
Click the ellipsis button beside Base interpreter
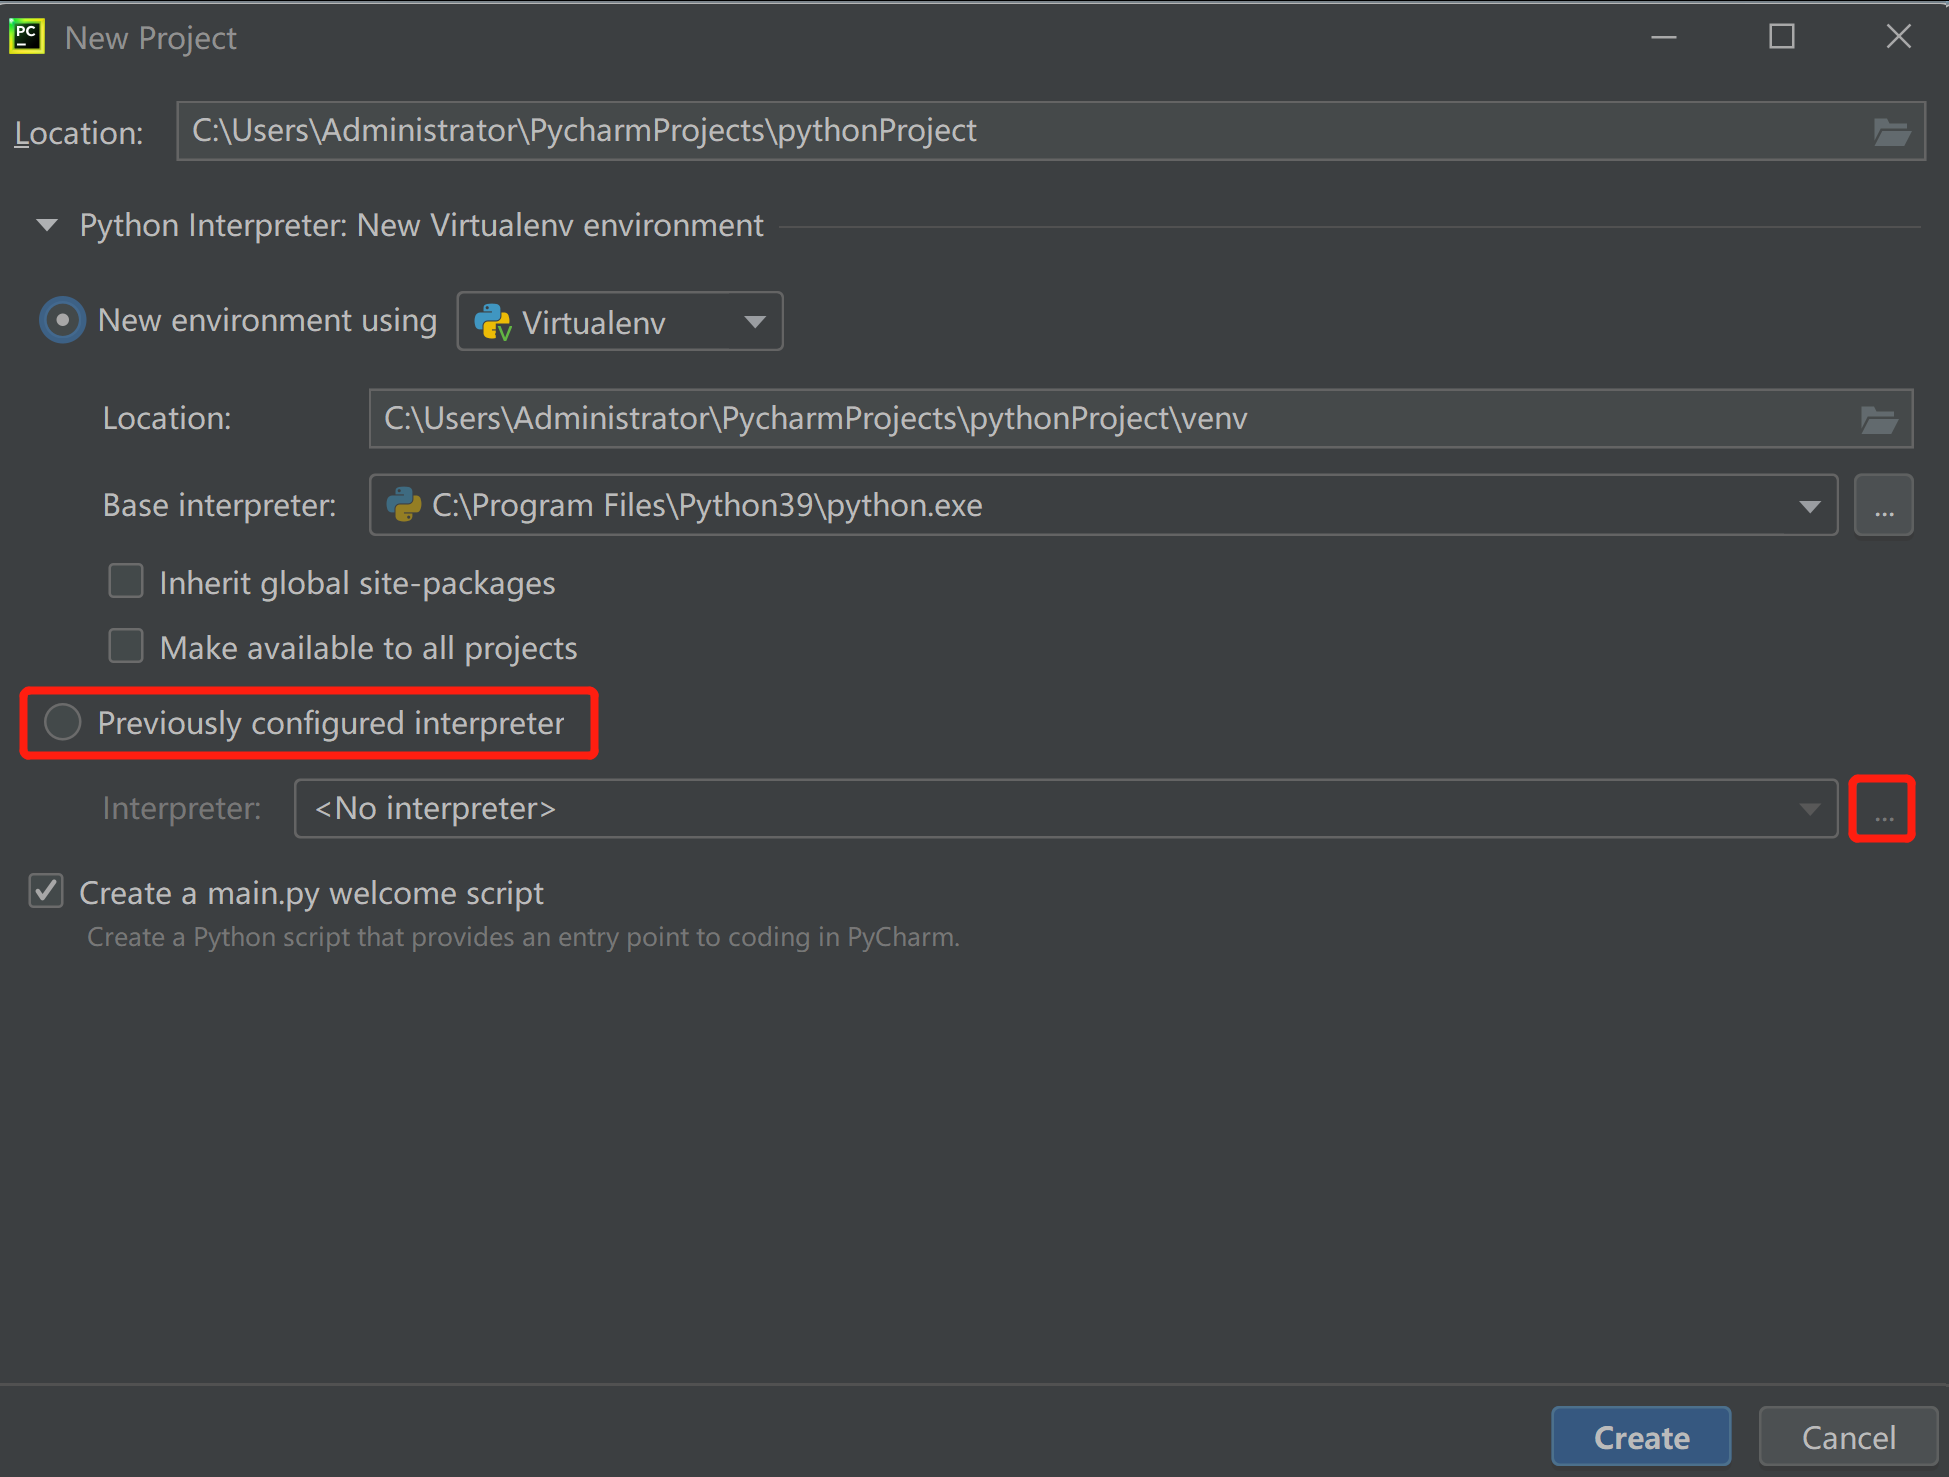click(x=1883, y=506)
